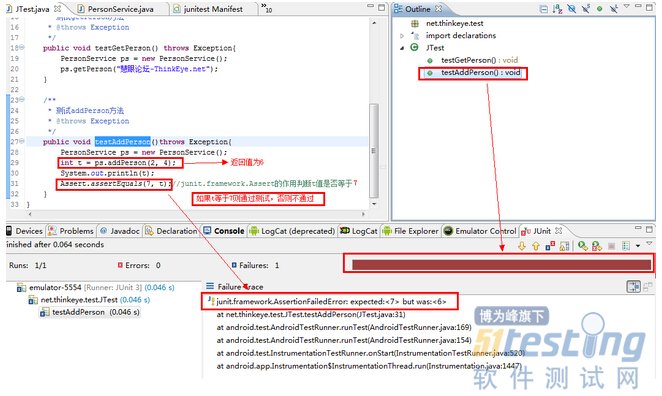
Task: Minimize the bottom JUnit panel
Action: 638,228
